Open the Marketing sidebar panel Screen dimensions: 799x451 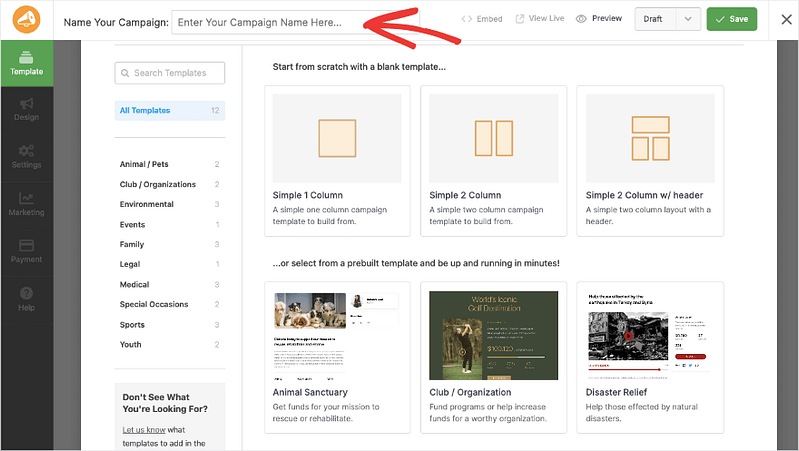pyautogui.click(x=26, y=204)
